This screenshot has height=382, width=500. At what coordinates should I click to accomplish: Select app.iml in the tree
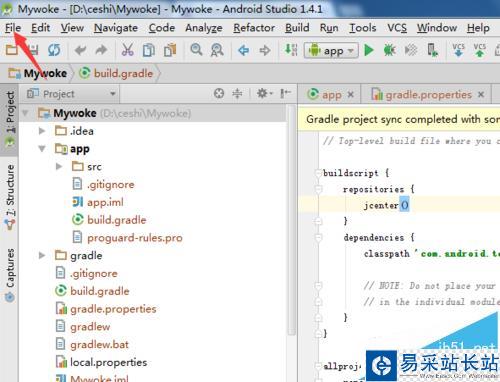[105, 202]
